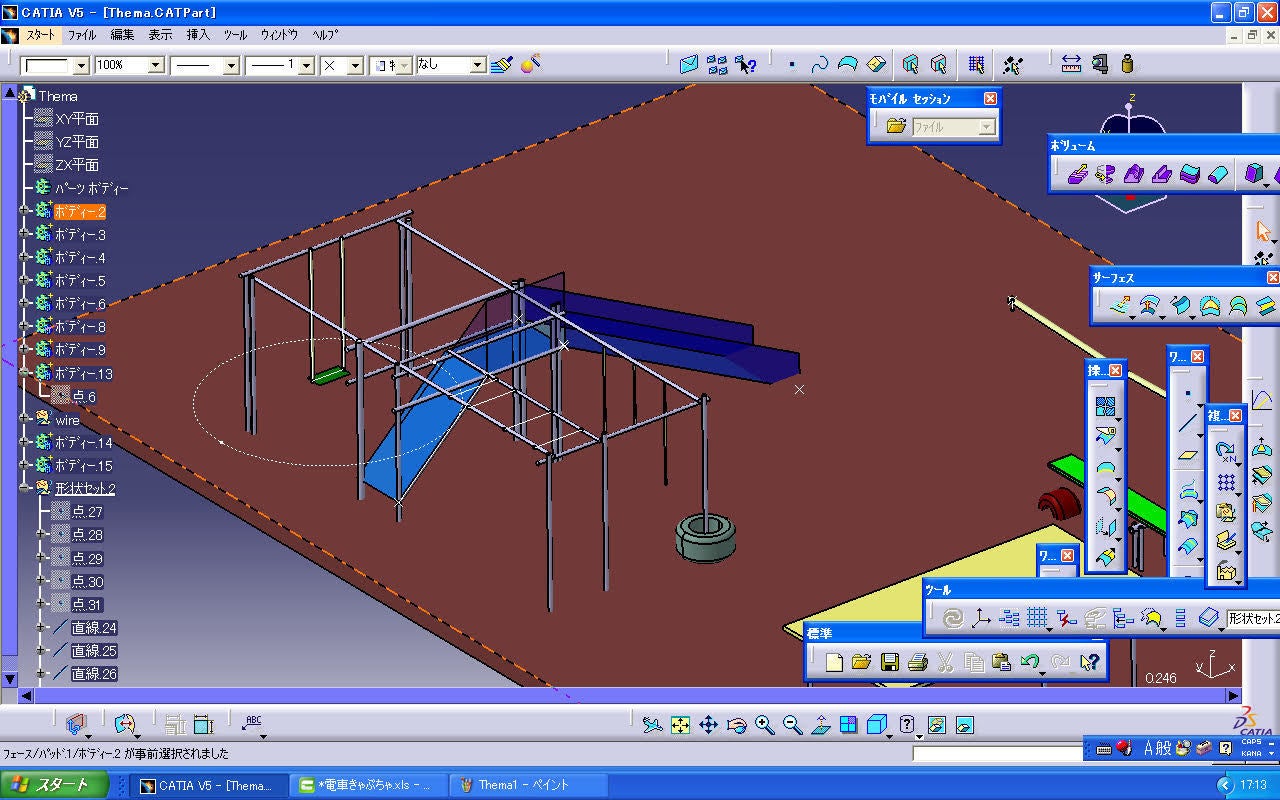1280x800 pixels.
Task: Click the Zoom Out magnifier icon
Action: pos(793,725)
